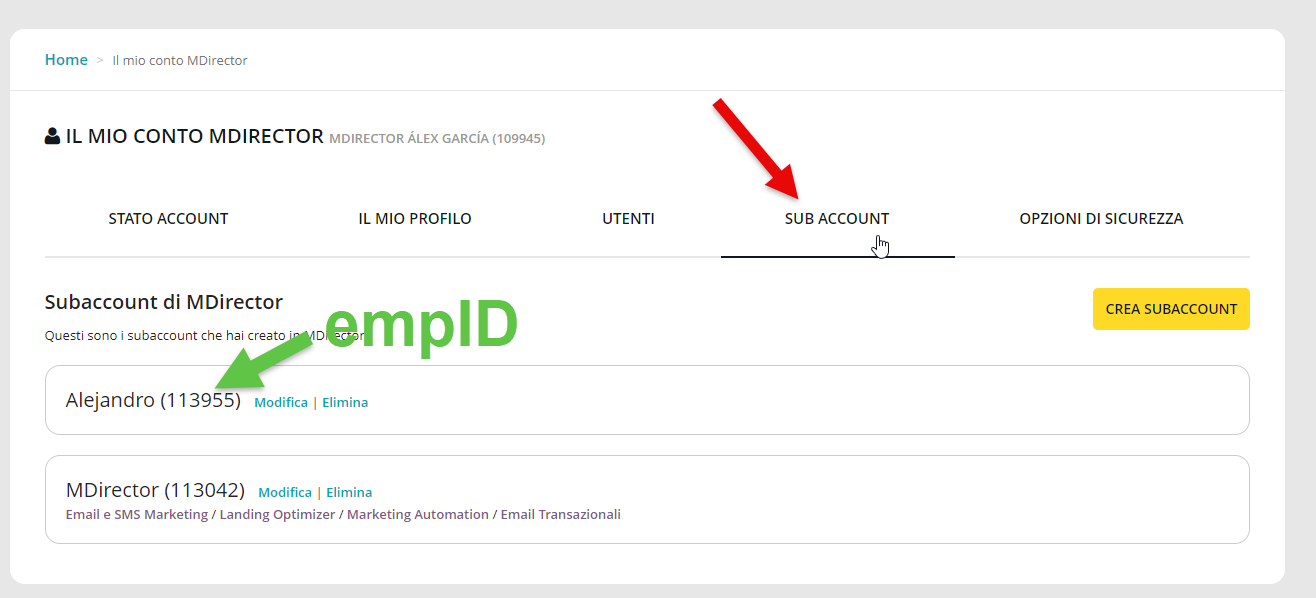The image size is (1316, 598).
Task: Click the Email Transazionali label
Action: pos(560,514)
